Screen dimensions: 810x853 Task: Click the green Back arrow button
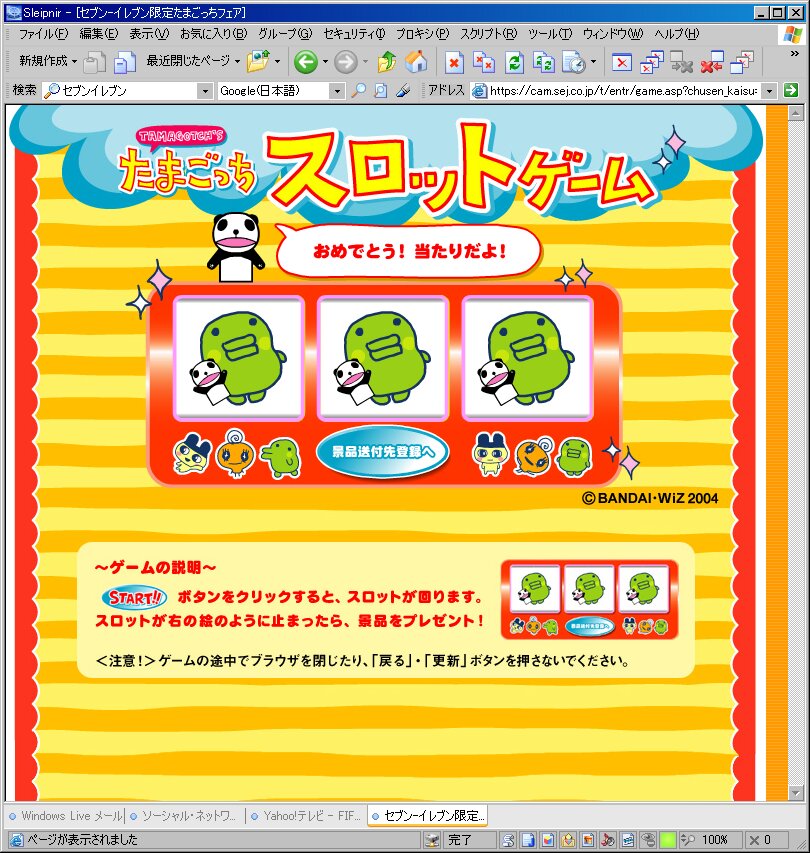pyautogui.click(x=306, y=62)
